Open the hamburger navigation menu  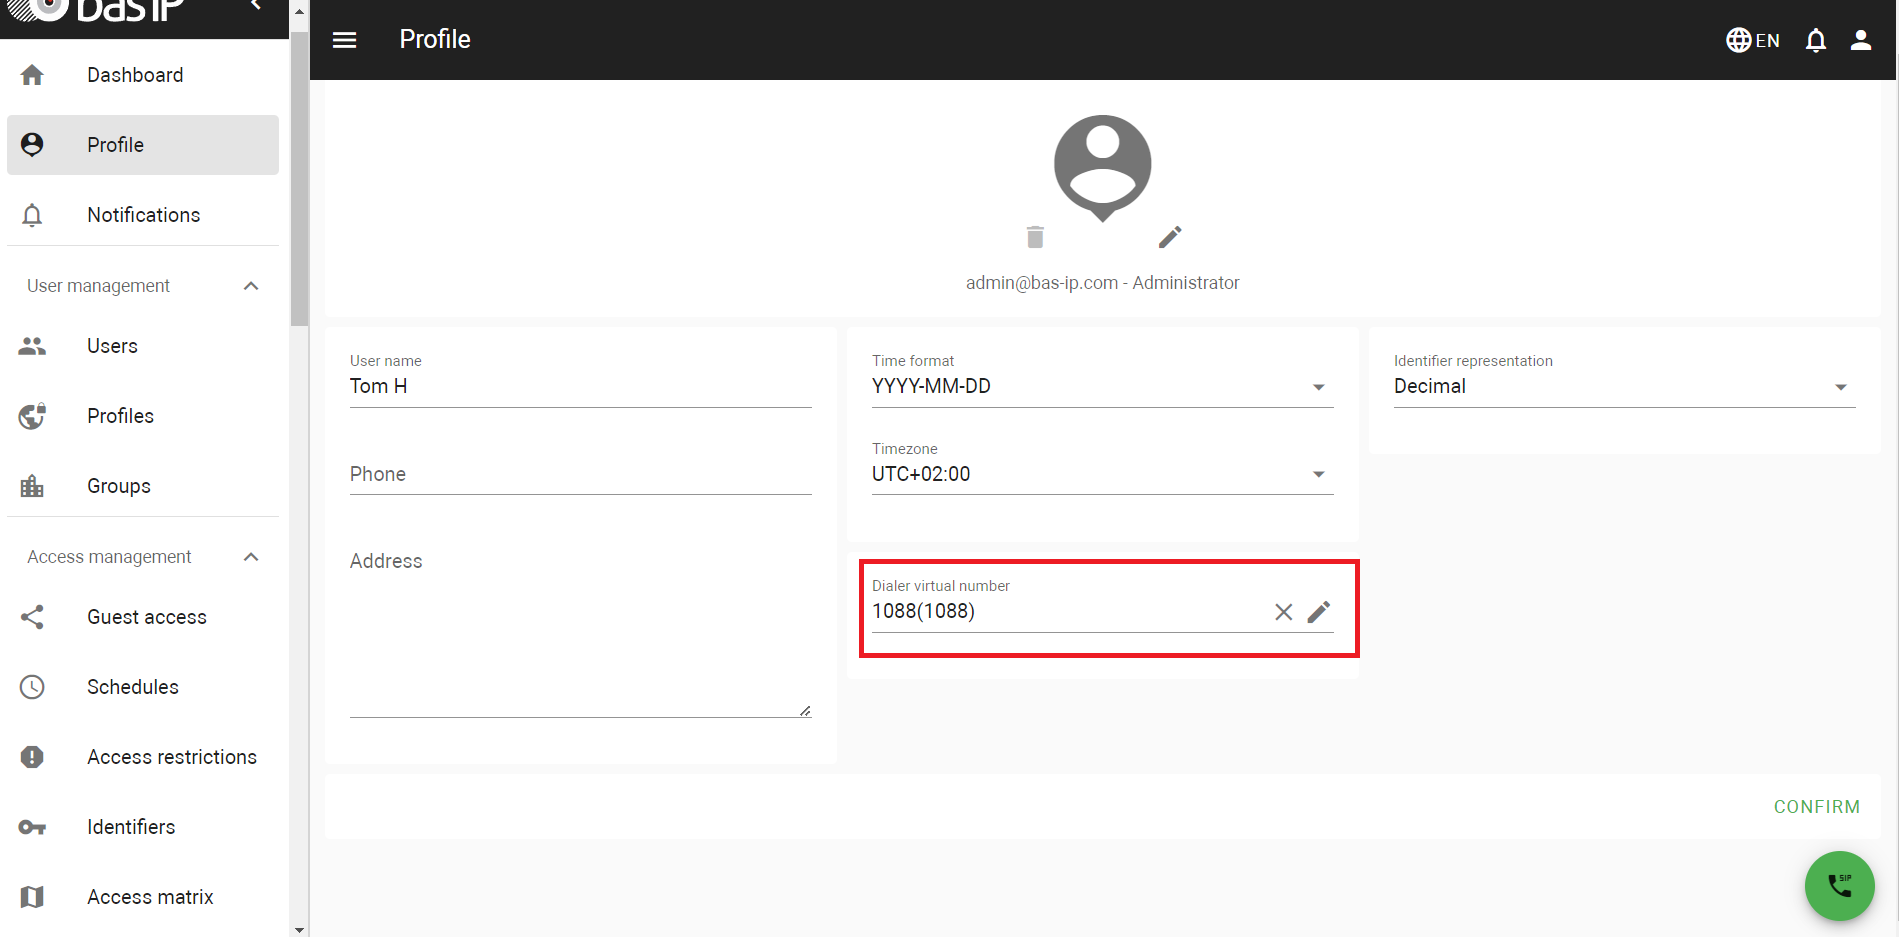pyautogui.click(x=344, y=40)
